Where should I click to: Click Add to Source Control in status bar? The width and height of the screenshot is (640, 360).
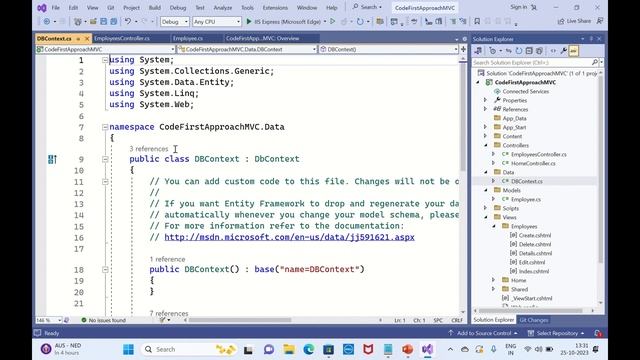(483, 333)
